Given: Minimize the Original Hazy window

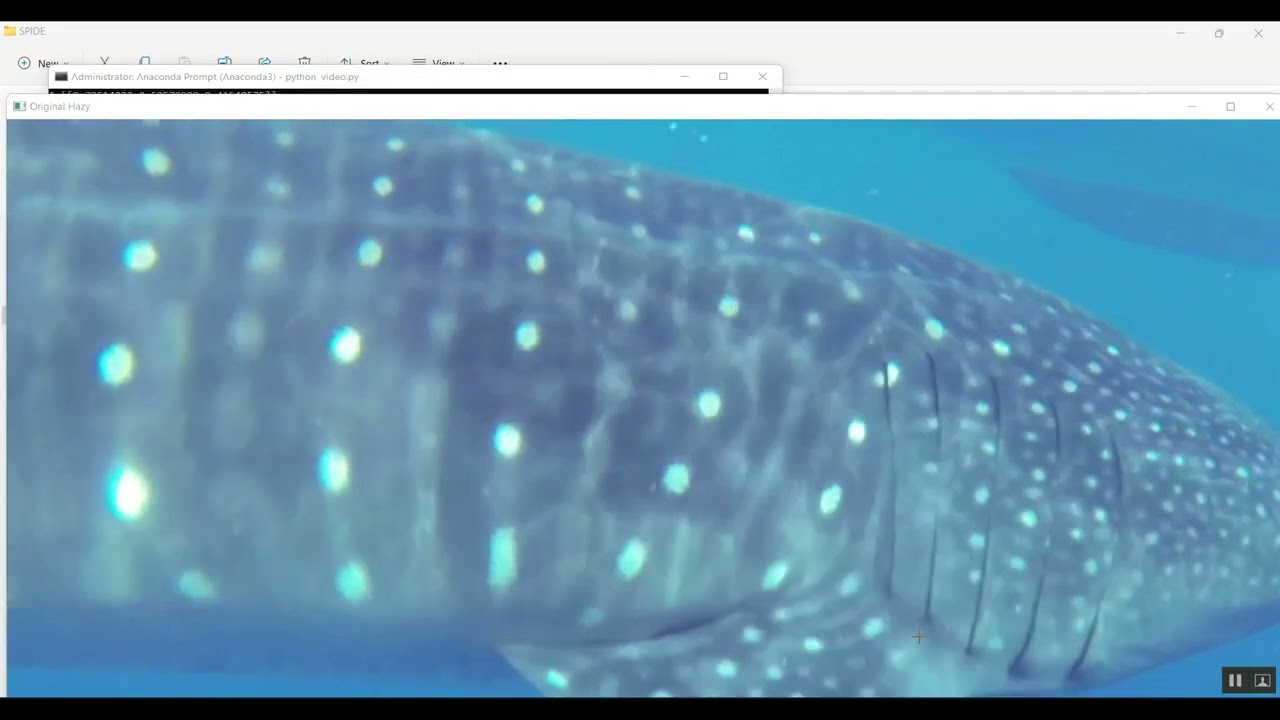Looking at the screenshot, I should (1192, 106).
